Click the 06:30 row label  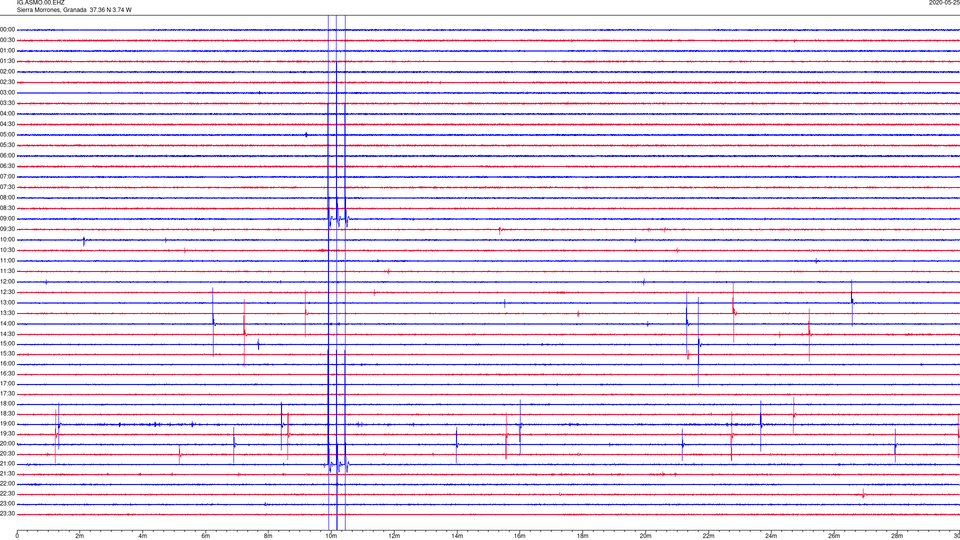pyautogui.click(x=7, y=167)
